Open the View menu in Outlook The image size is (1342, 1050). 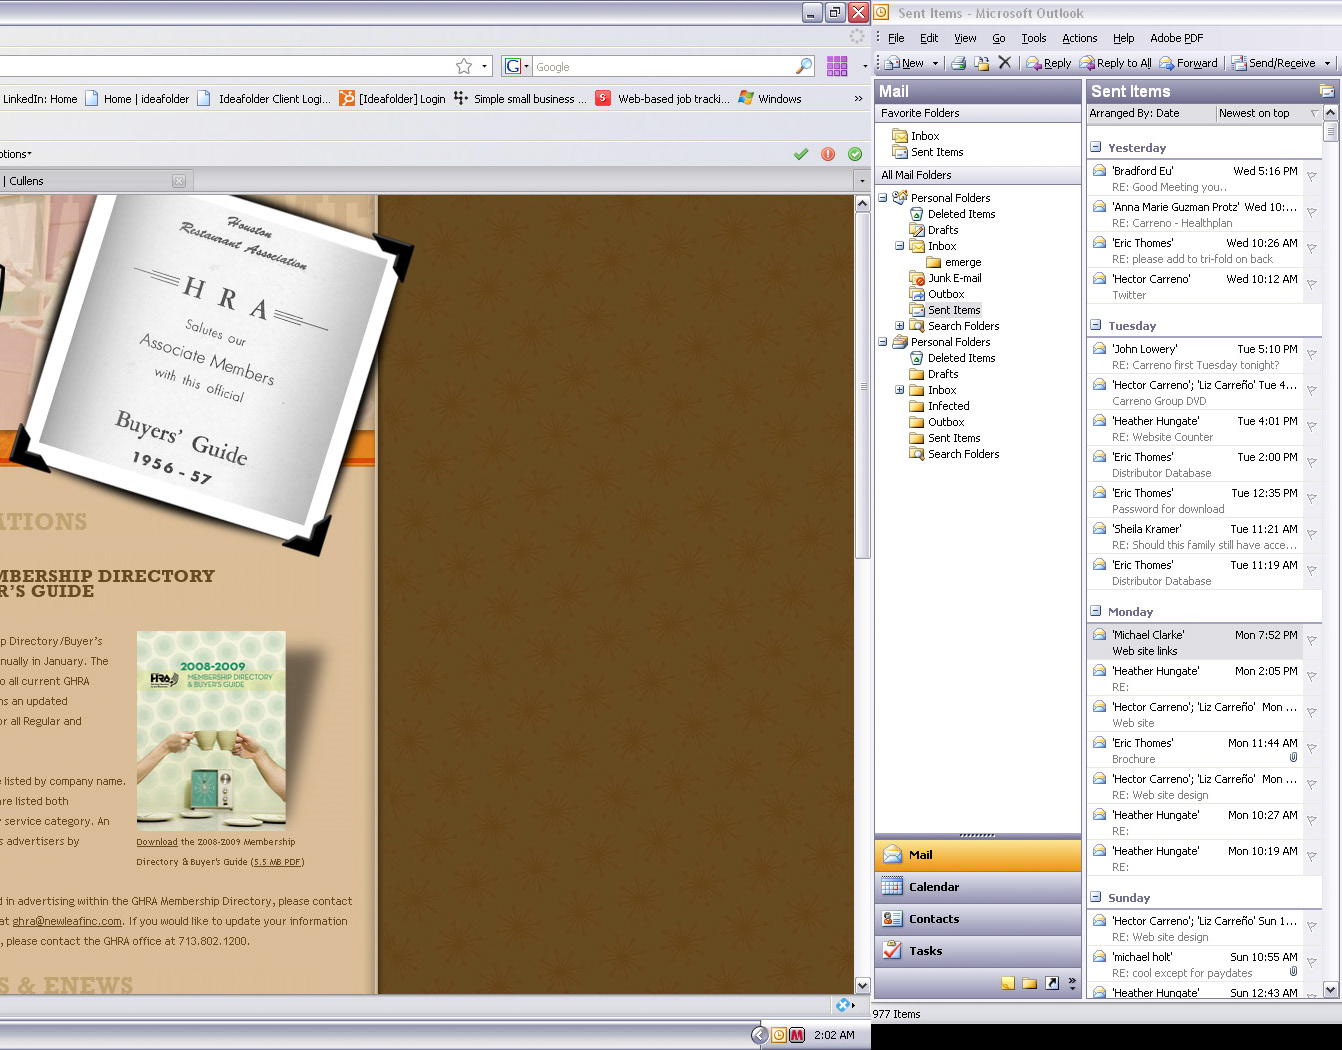(965, 38)
